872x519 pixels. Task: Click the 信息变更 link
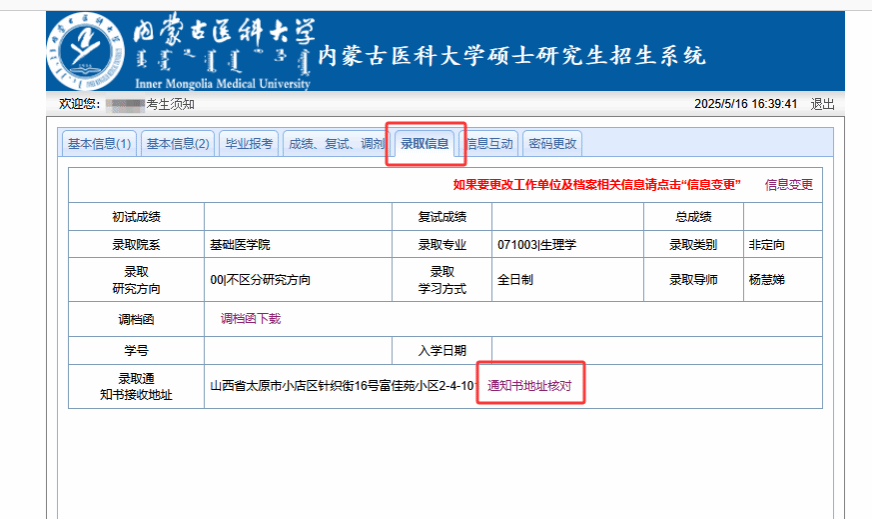pyautogui.click(x=789, y=184)
